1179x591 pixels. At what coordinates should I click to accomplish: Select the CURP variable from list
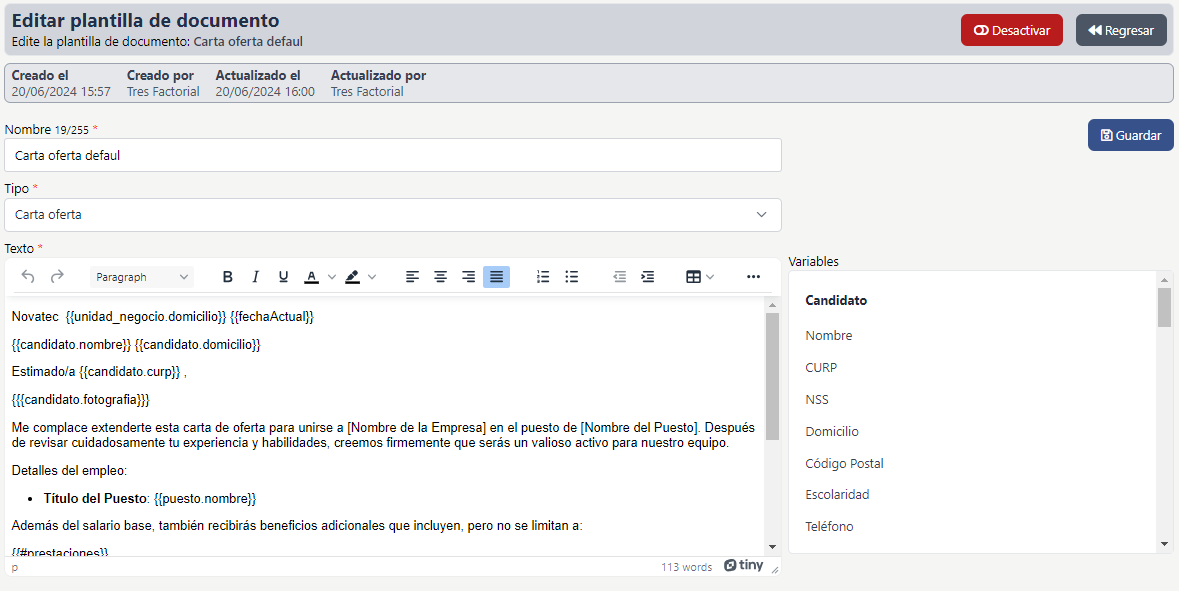821,367
